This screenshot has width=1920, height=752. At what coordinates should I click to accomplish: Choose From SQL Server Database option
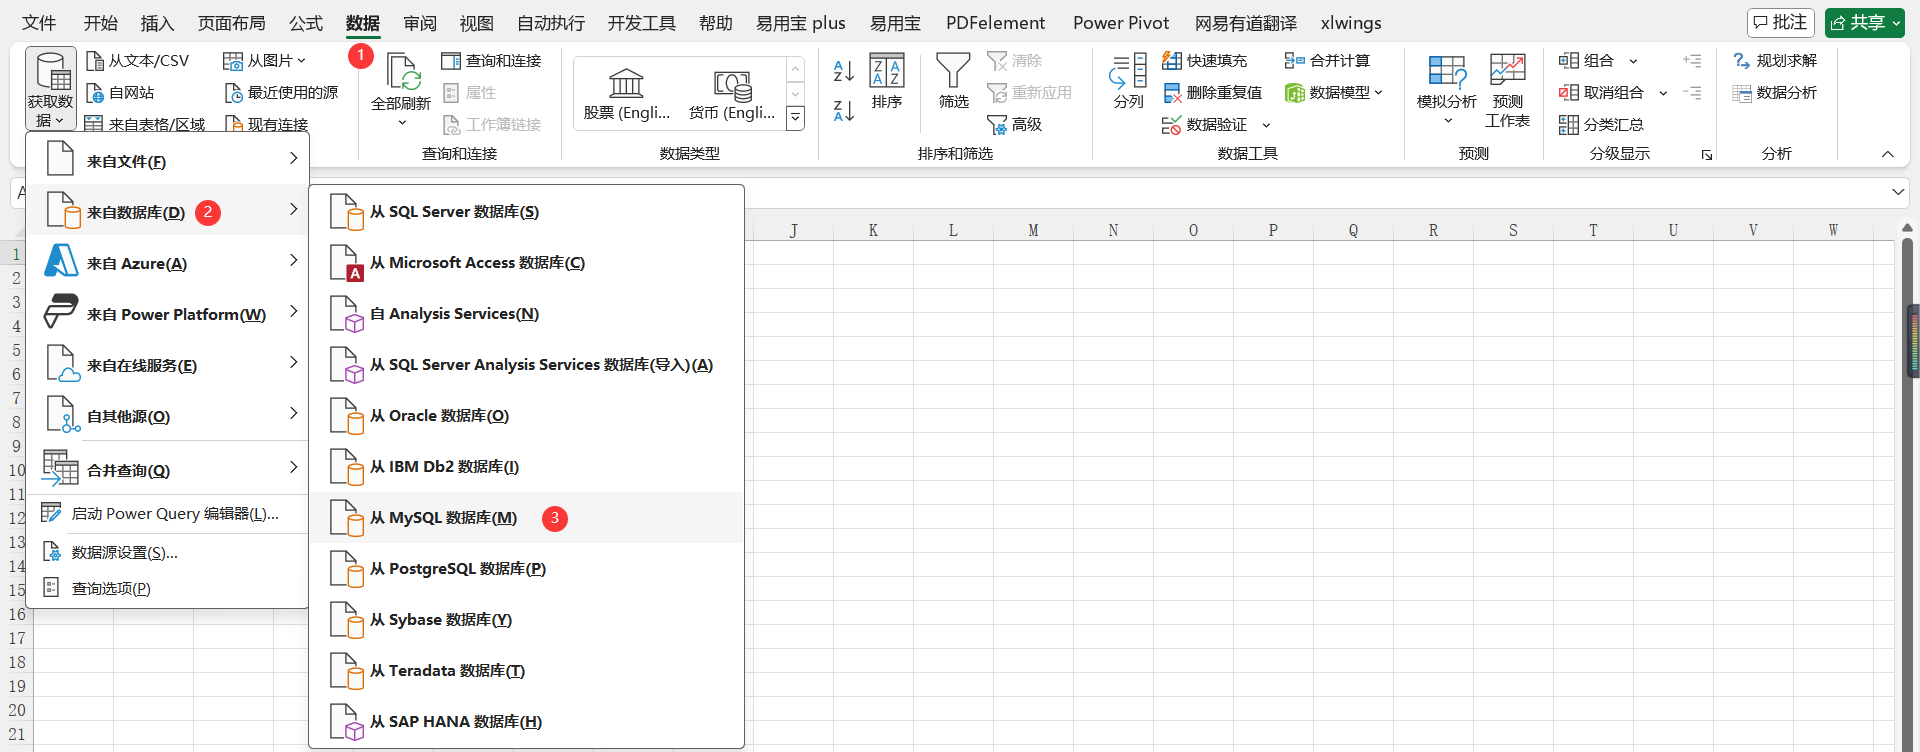point(527,211)
